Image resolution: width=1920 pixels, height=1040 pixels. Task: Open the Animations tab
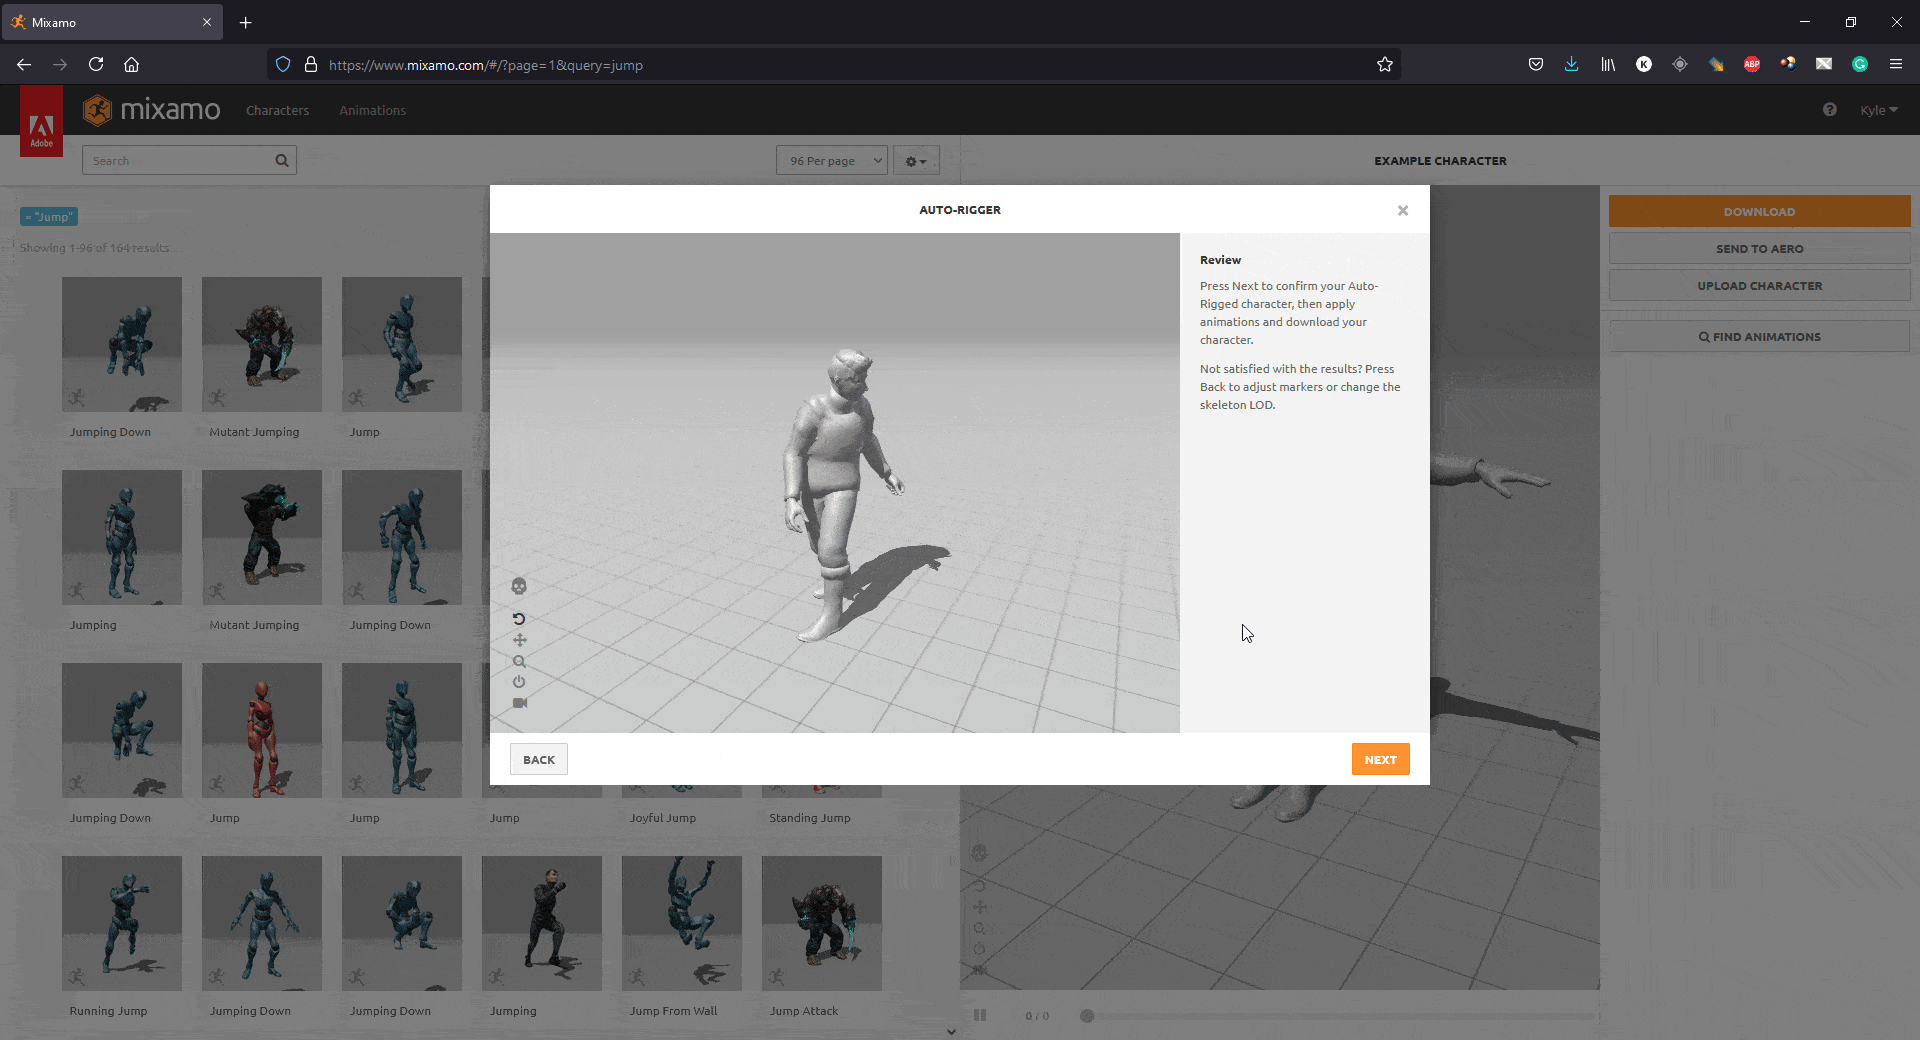tap(372, 110)
